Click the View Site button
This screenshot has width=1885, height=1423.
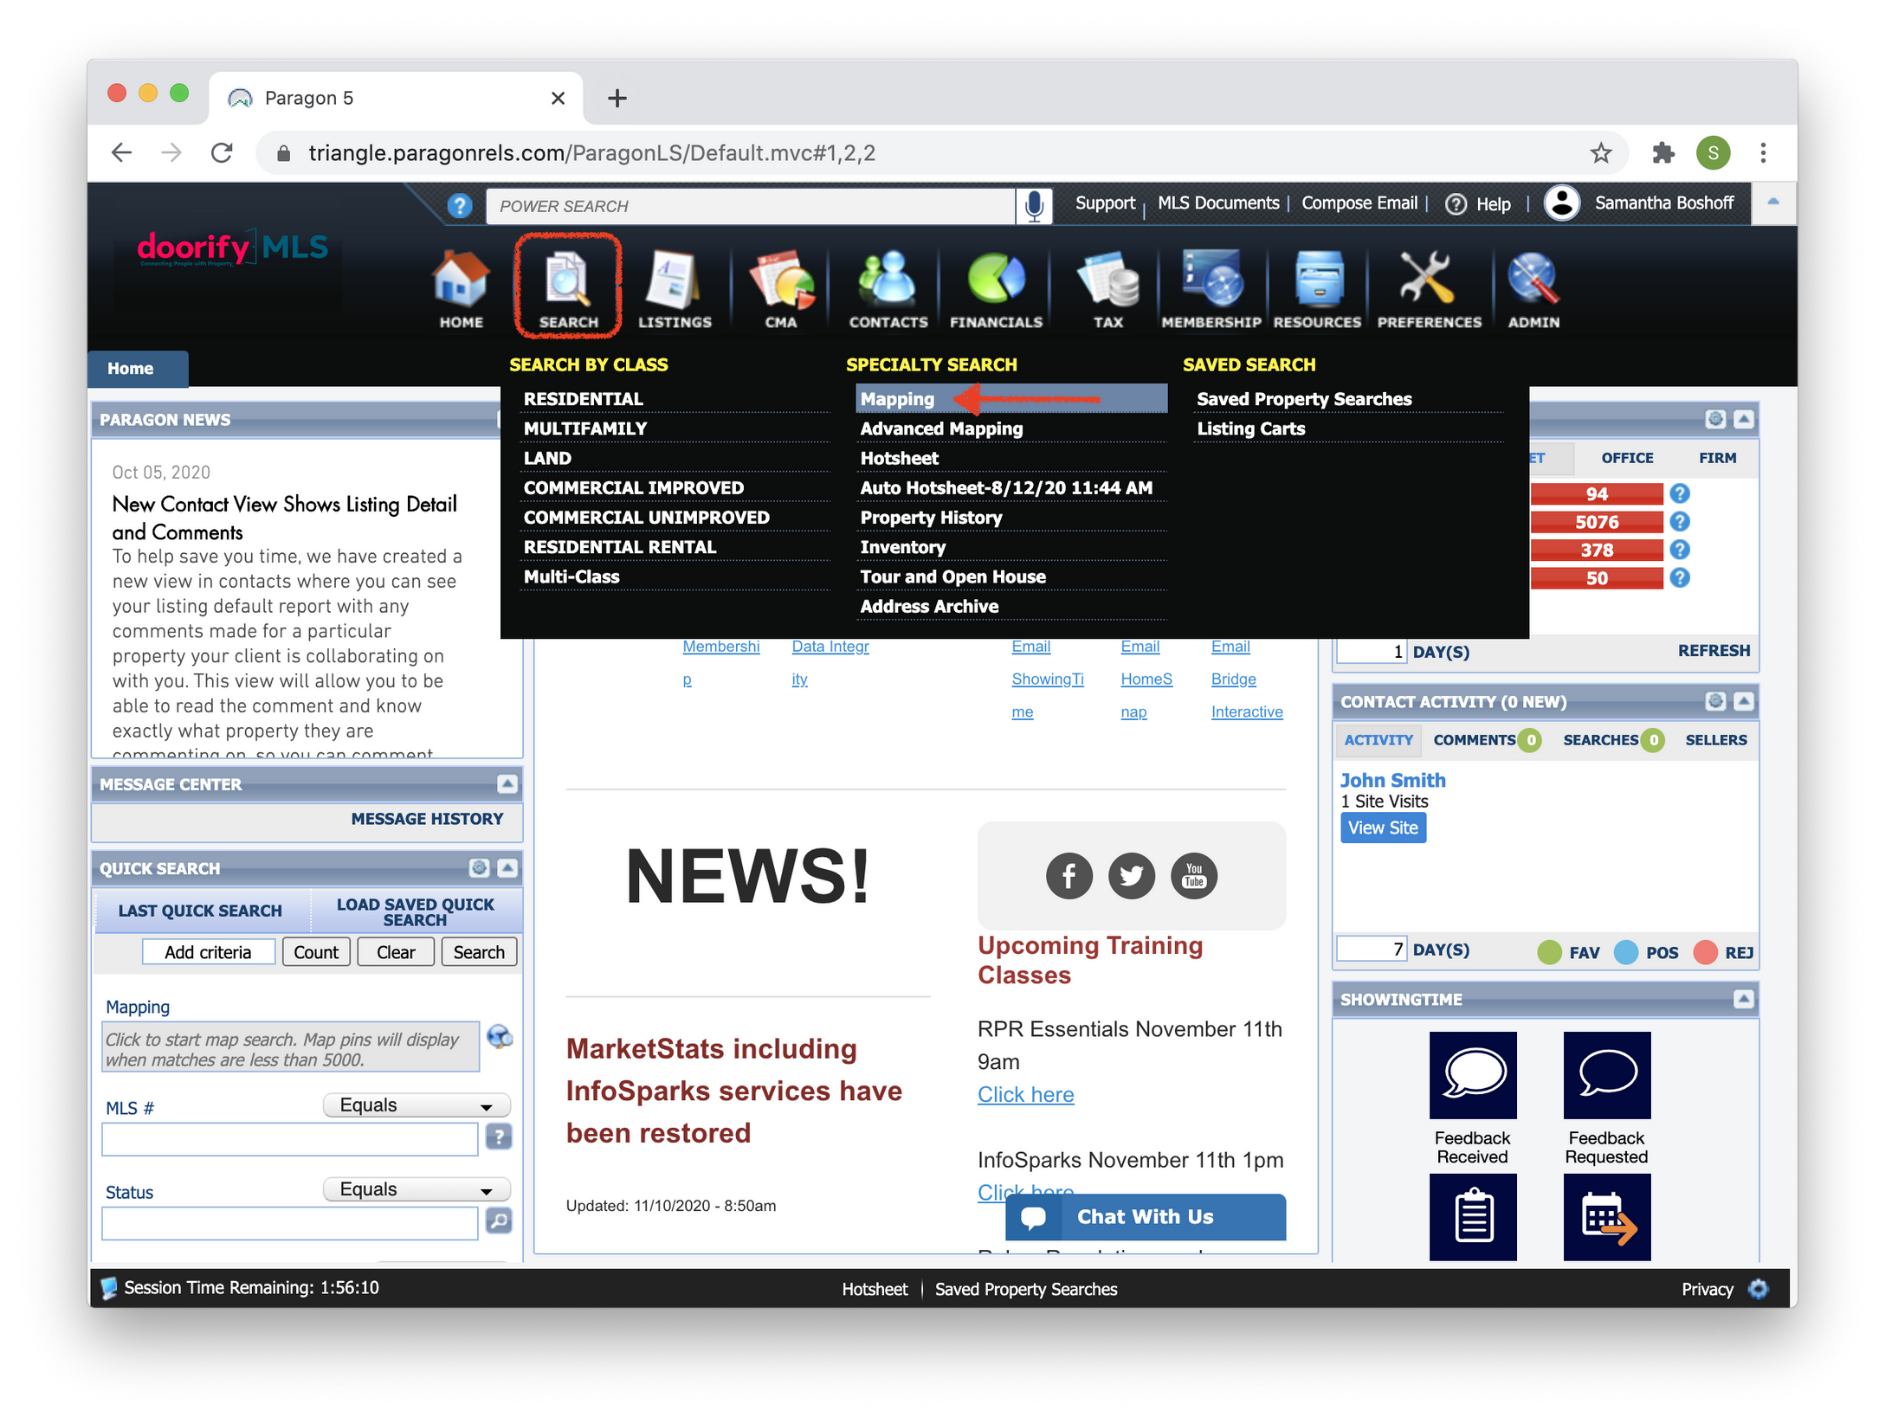pos(1382,828)
